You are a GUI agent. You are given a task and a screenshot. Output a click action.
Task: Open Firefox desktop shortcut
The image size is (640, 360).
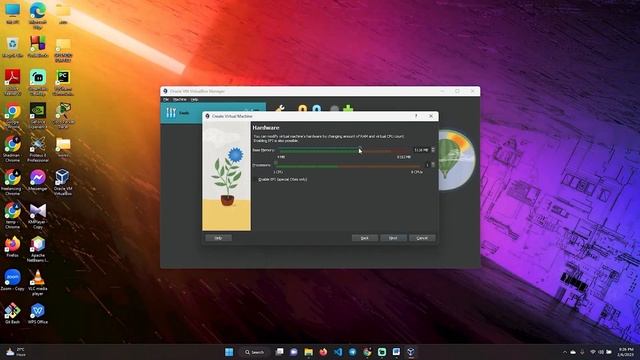12,247
